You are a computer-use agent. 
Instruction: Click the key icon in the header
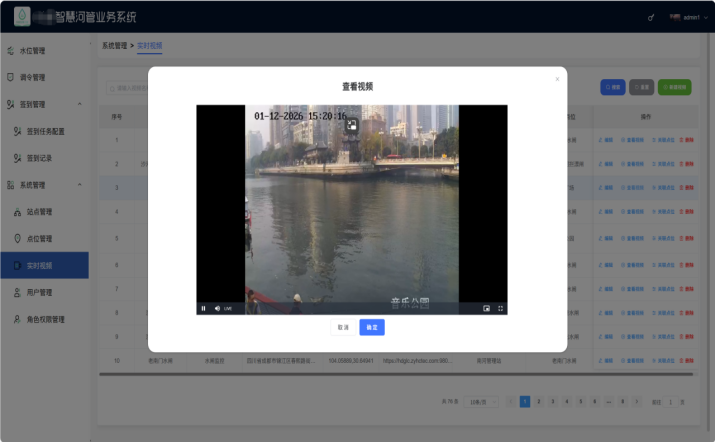point(651,17)
